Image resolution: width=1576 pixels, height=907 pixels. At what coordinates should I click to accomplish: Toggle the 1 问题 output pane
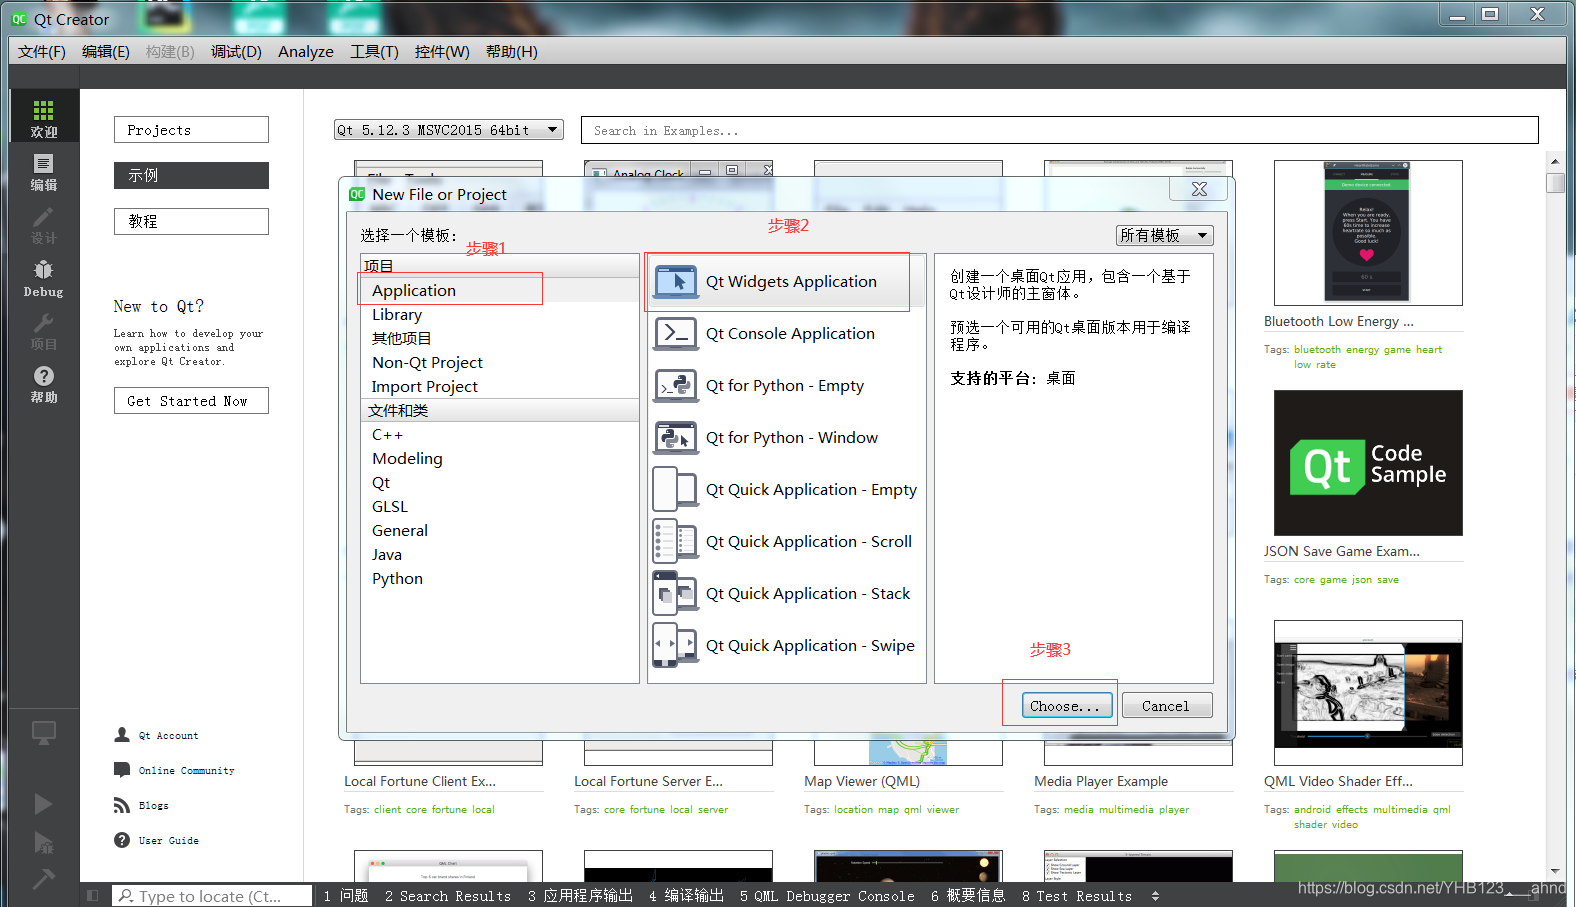click(x=346, y=896)
